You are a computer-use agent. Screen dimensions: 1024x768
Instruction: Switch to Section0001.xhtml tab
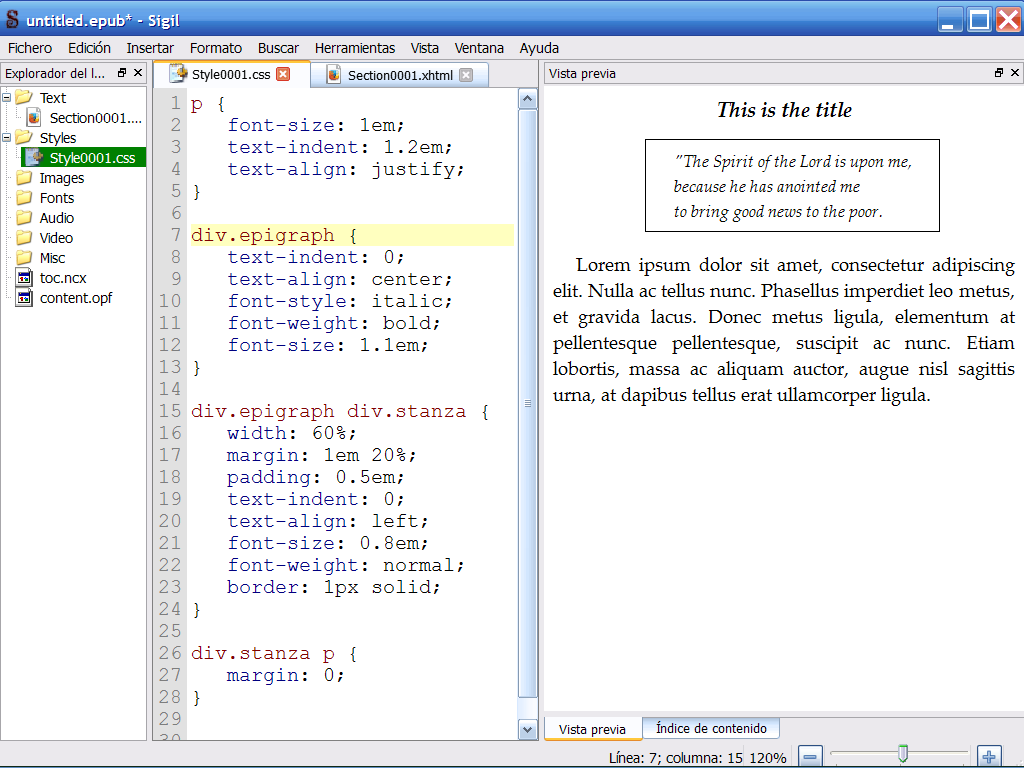point(400,75)
